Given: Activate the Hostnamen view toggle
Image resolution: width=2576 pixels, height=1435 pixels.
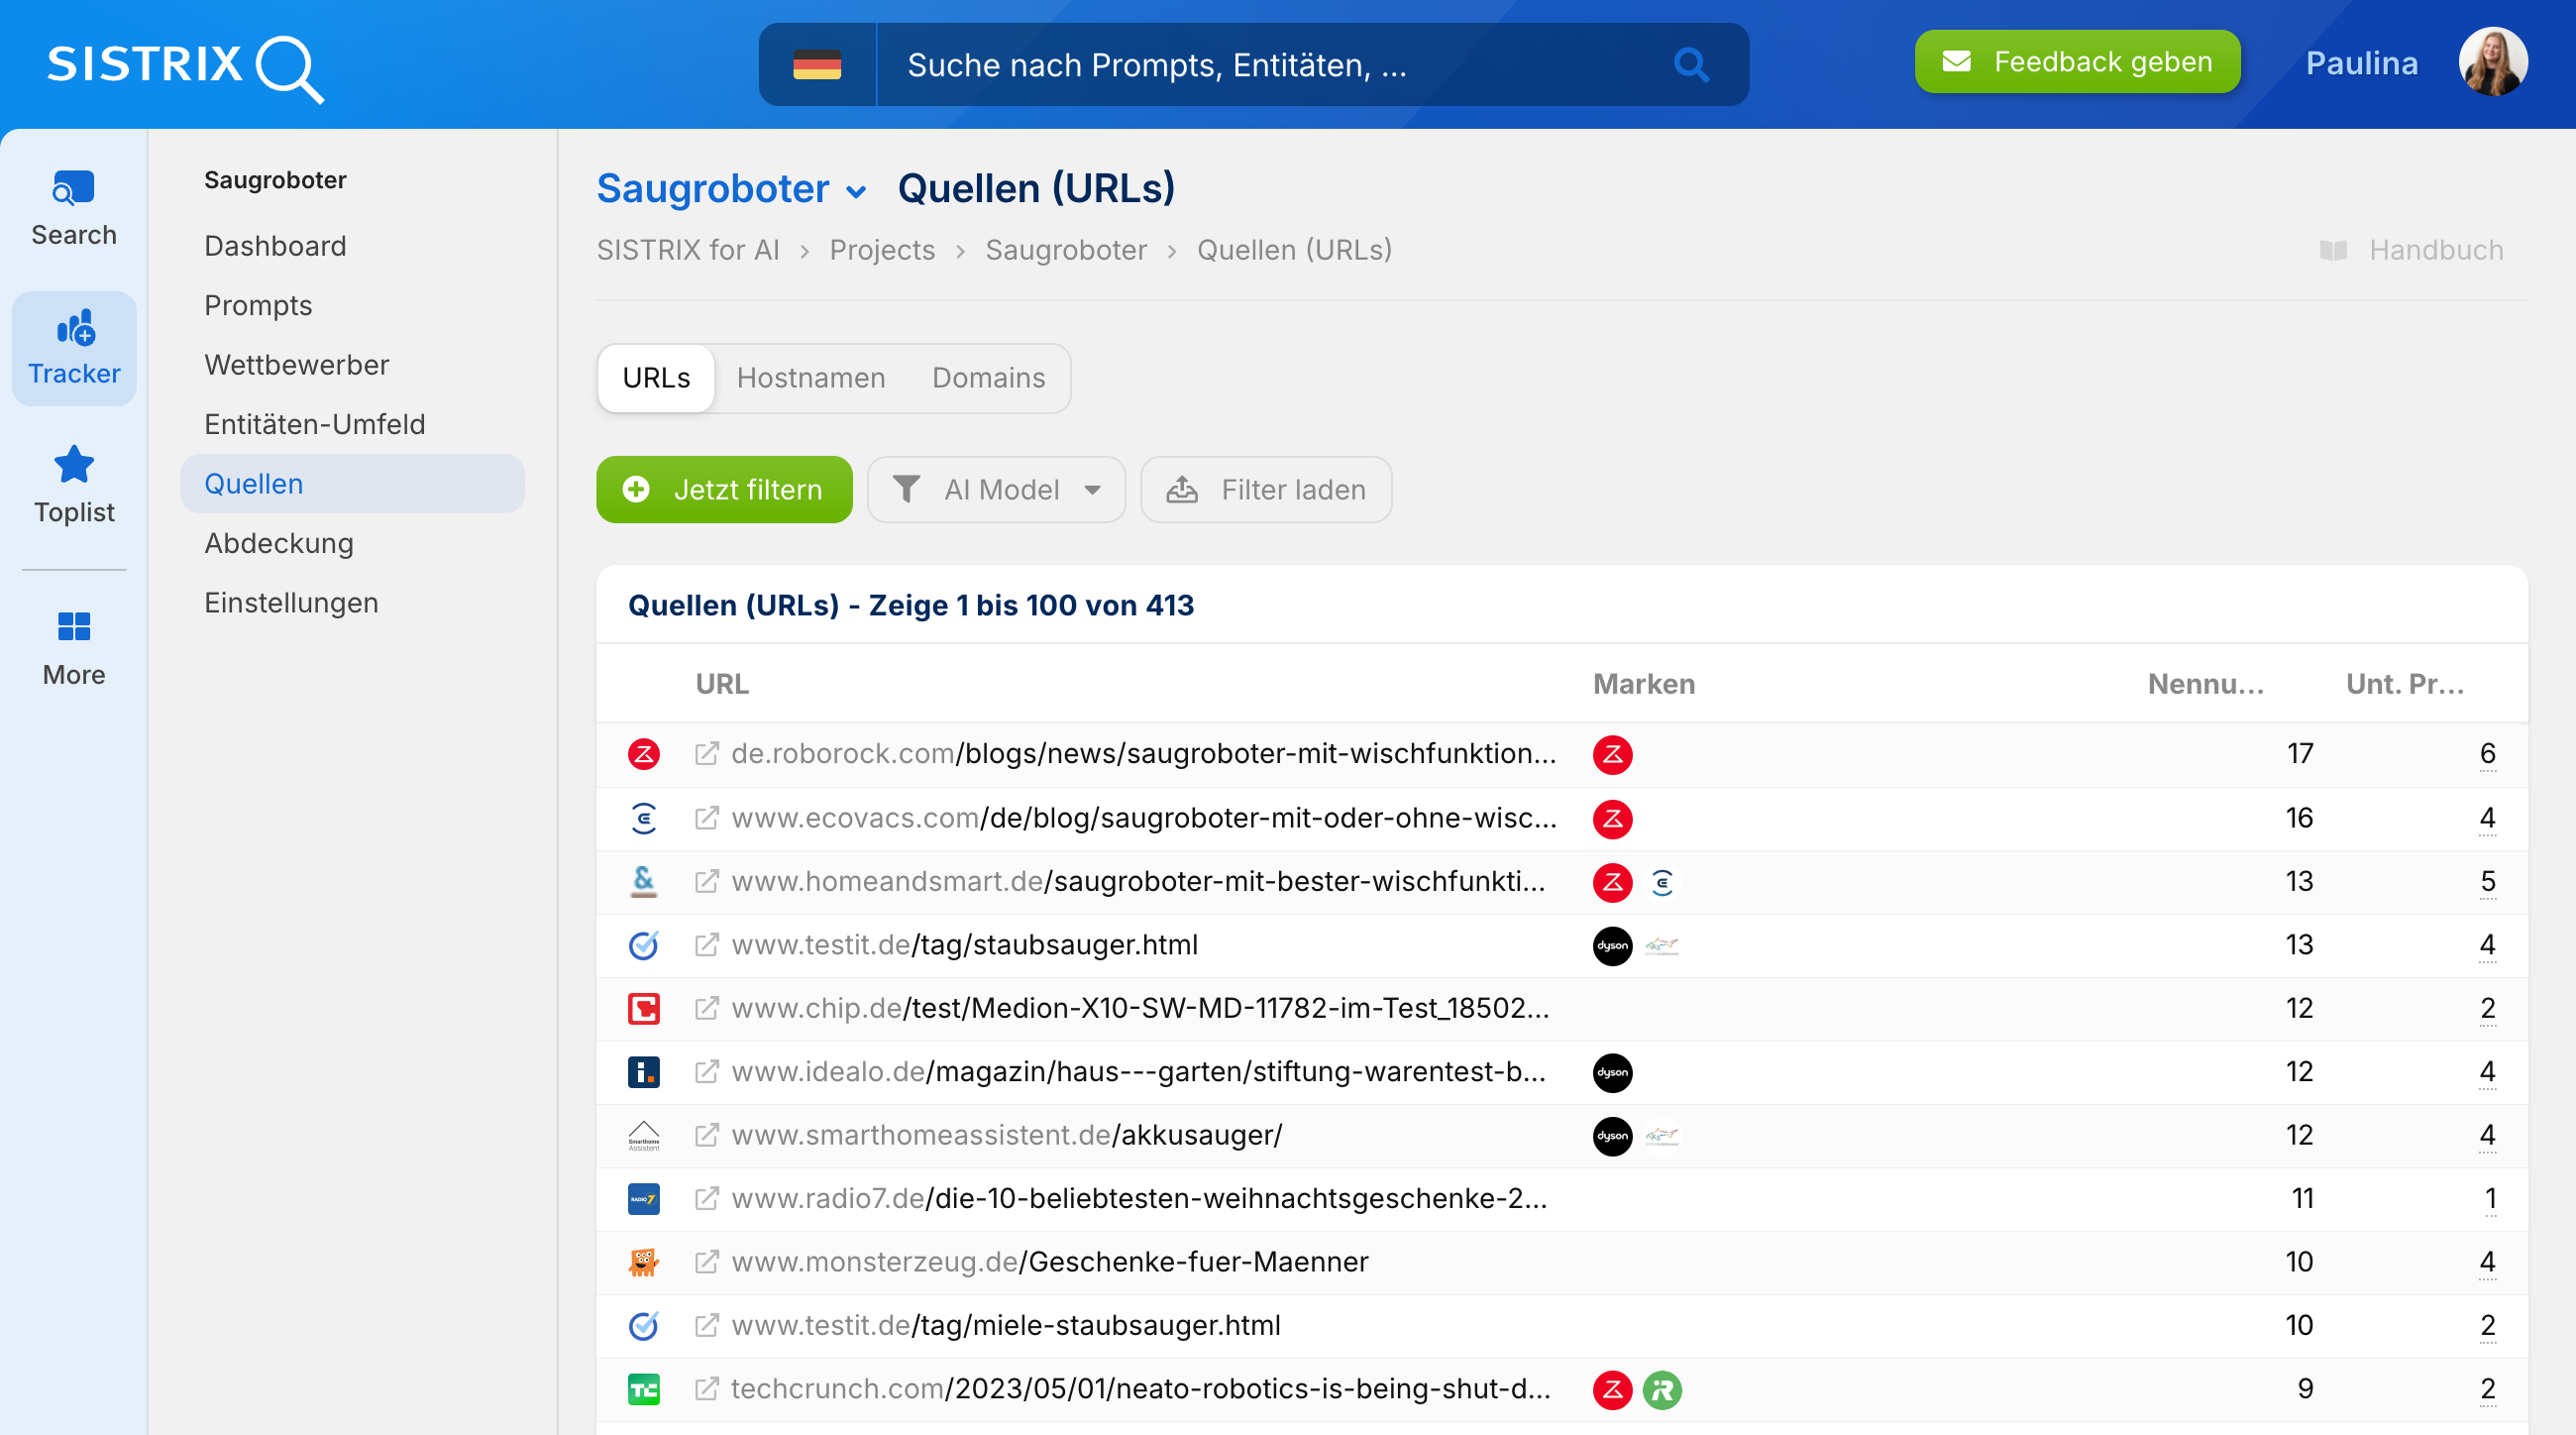Looking at the screenshot, I should click(x=811, y=378).
